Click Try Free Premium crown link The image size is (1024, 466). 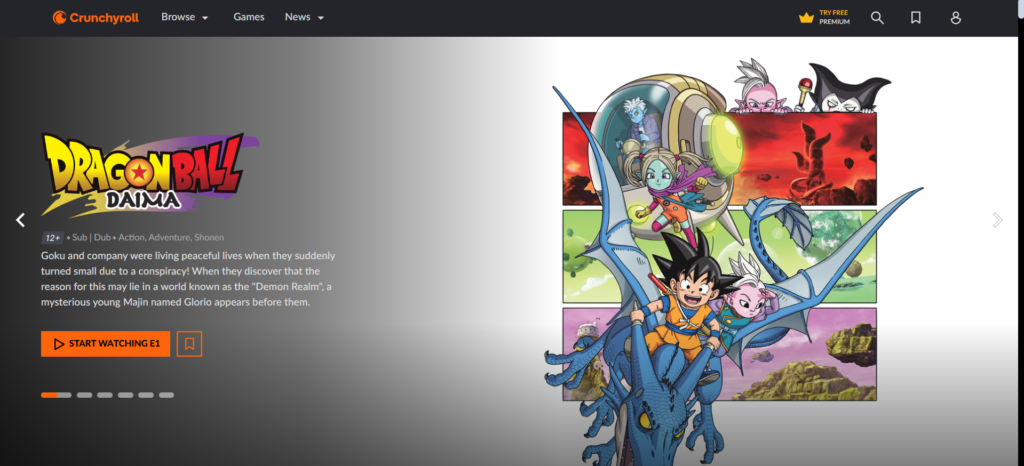824,18
